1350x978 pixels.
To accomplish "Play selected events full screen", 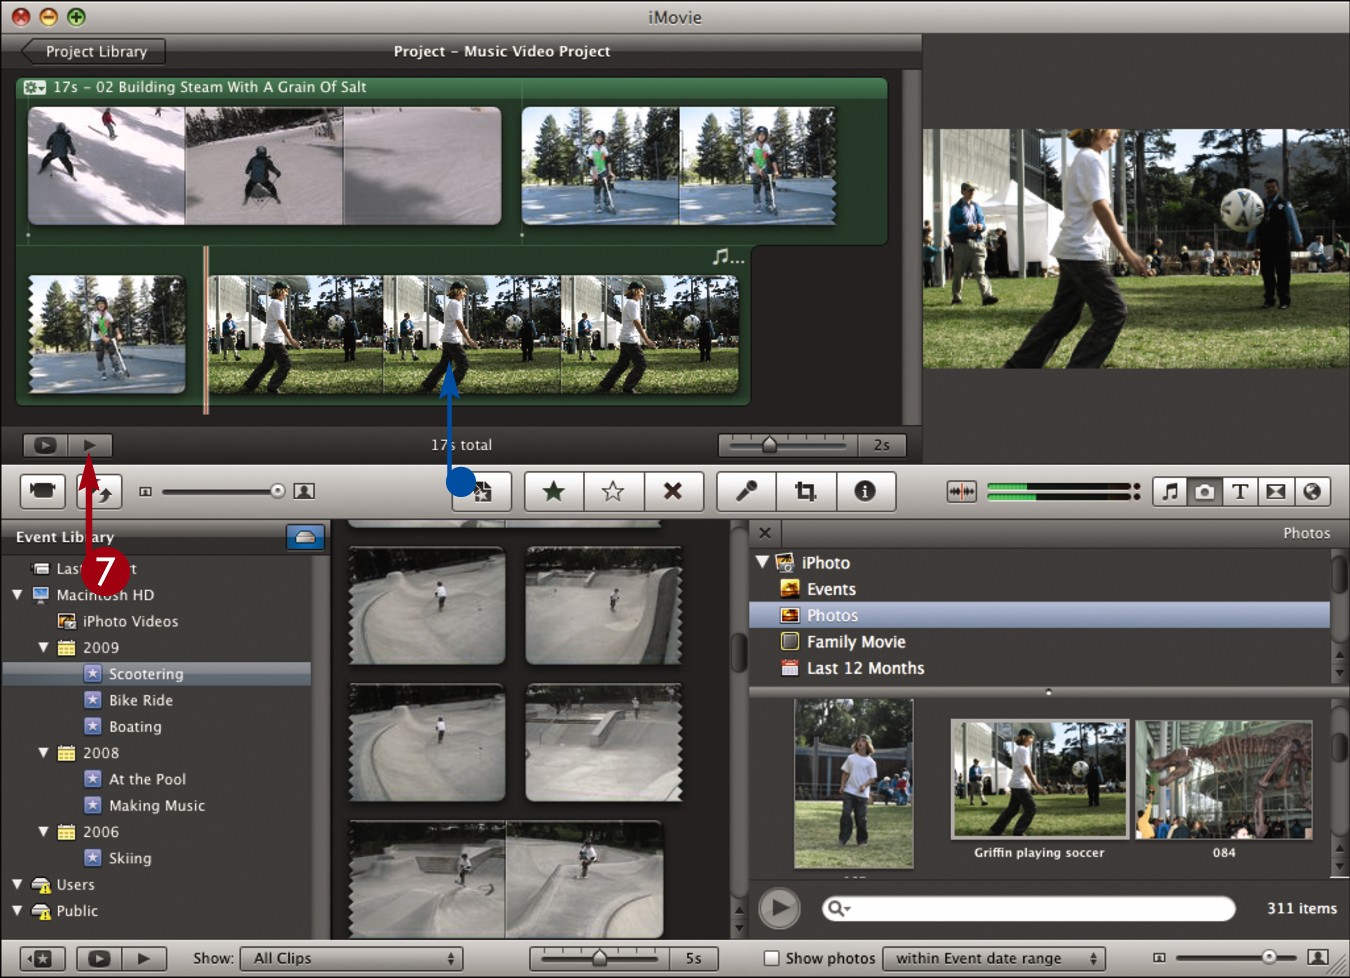I will tap(99, 958).
